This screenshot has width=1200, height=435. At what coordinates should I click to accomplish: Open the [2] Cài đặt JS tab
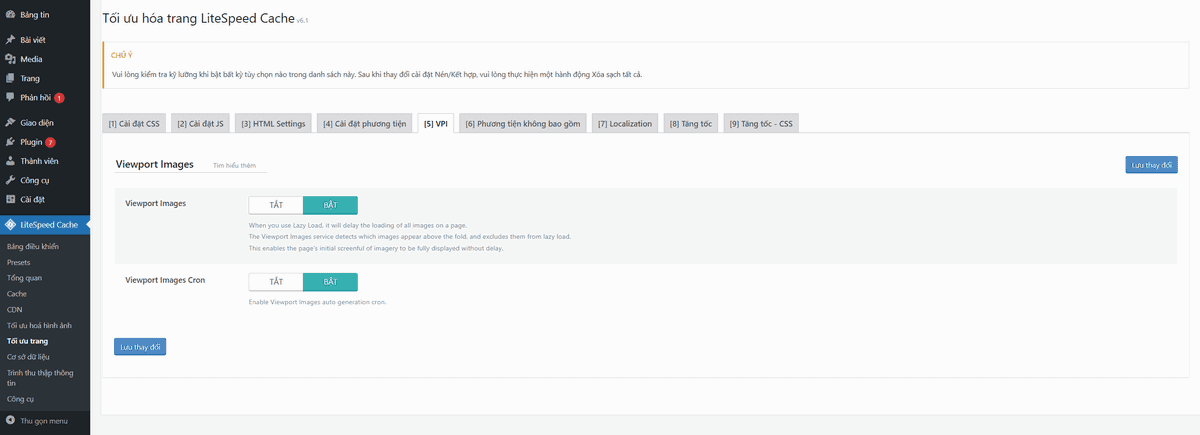pos(200,124)
